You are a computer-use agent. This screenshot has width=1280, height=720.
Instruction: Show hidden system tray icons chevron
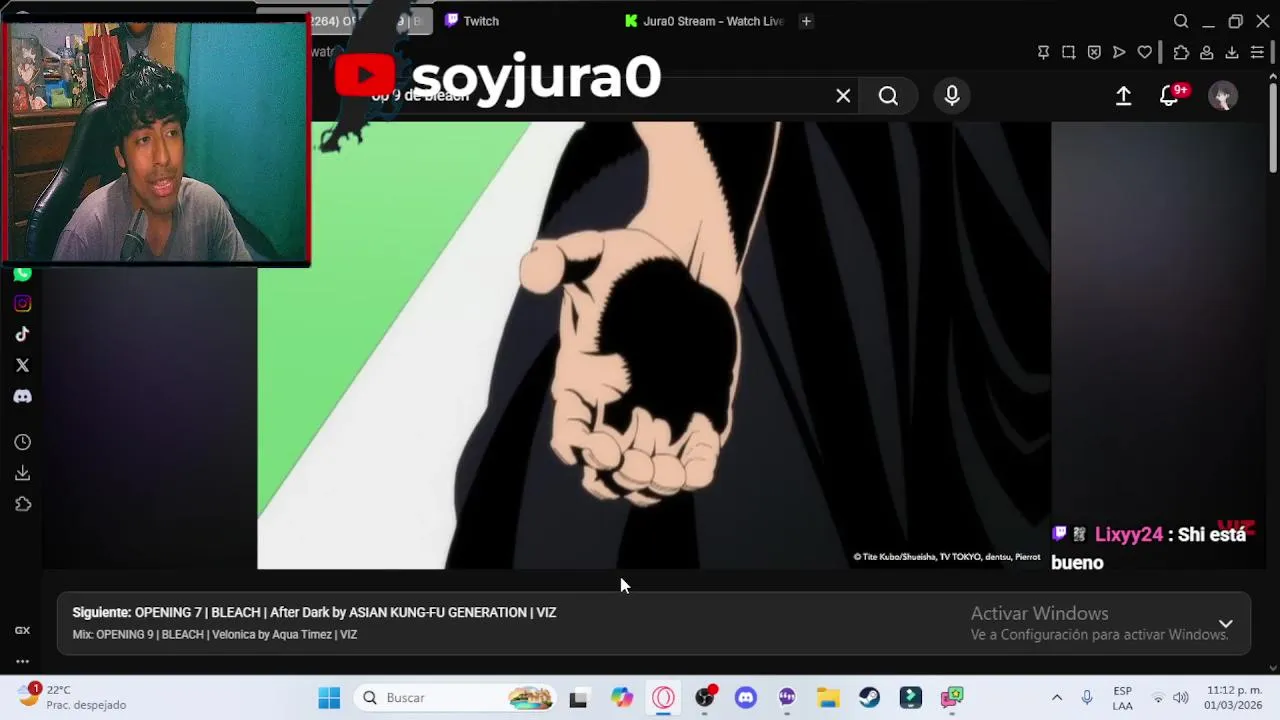tap(1056, 698)
